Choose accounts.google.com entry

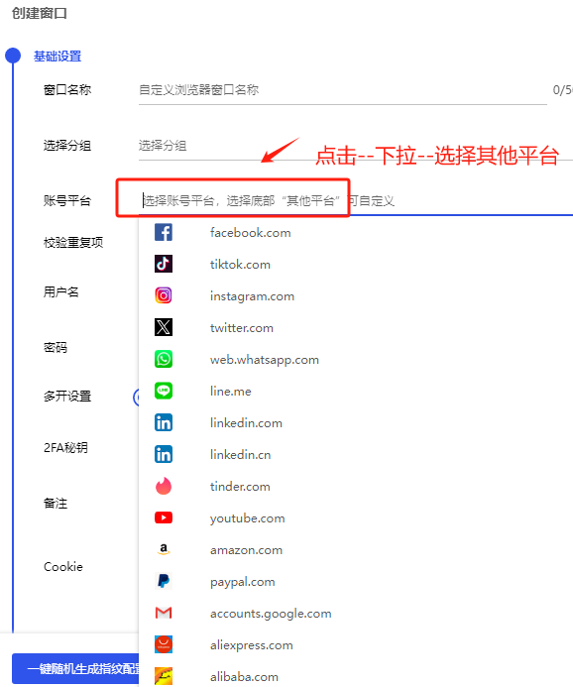click(x=270, y=613)
